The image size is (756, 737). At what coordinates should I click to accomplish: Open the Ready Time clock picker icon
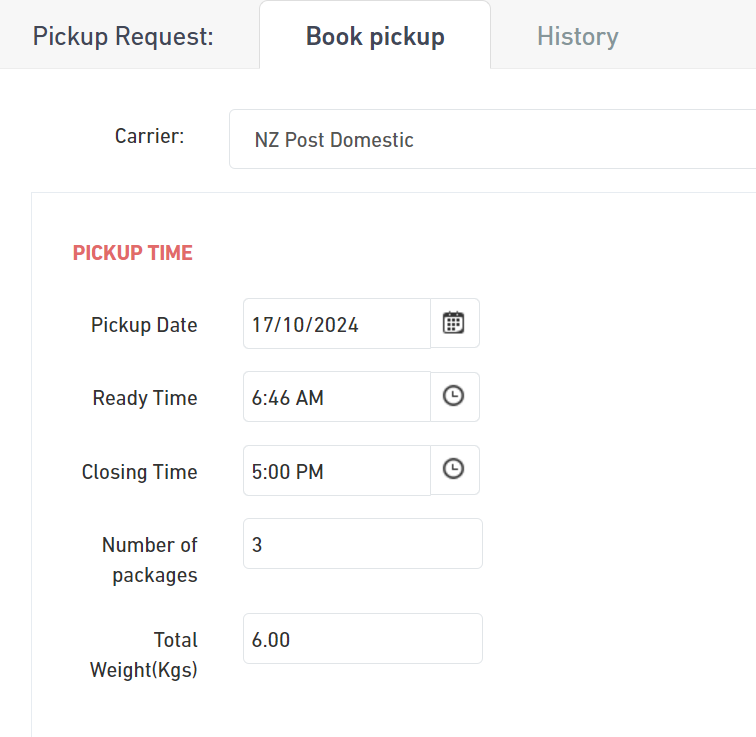coord(454,397)
